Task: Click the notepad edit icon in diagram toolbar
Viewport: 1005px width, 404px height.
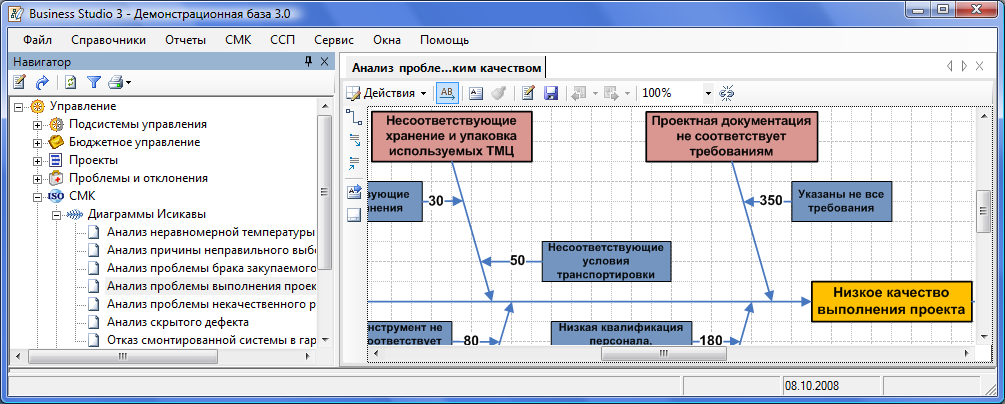Action: coord(528,92)
